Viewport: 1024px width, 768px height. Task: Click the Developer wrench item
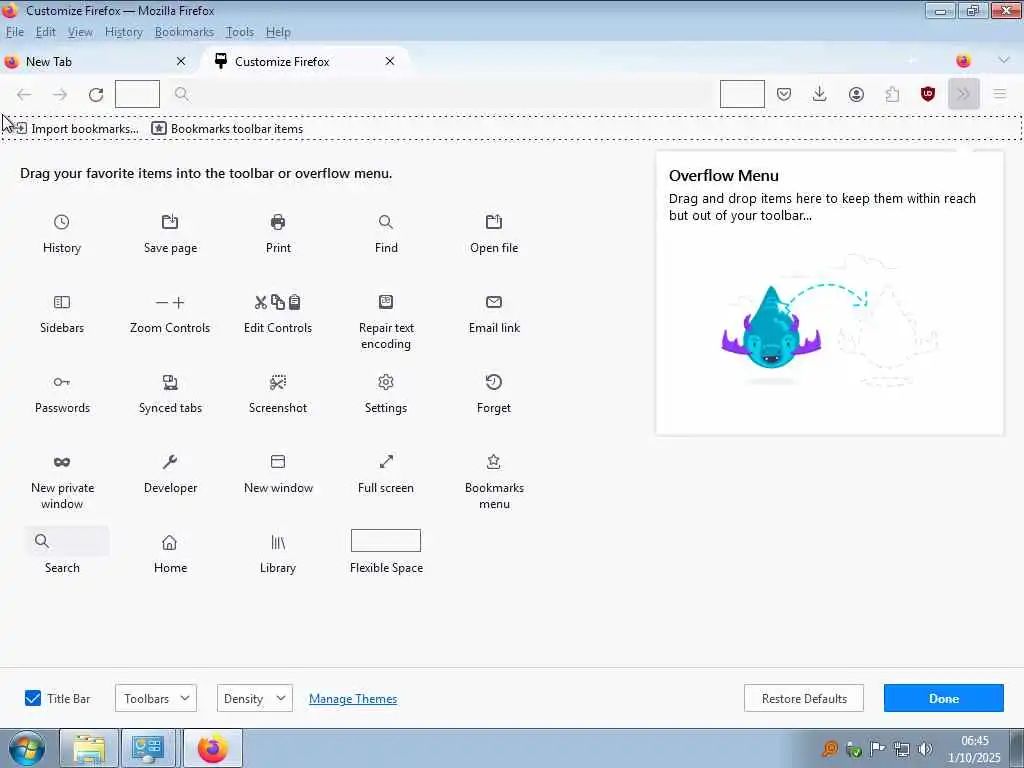170,474
